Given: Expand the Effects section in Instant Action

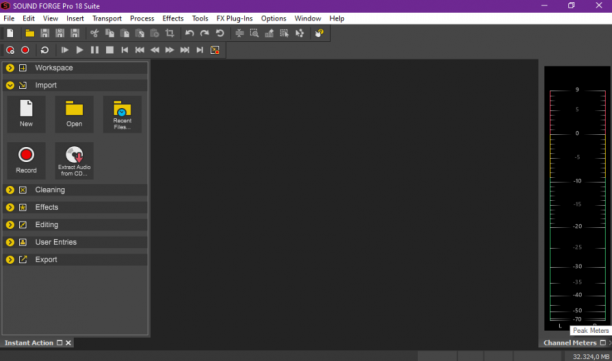Looking at the screenshot, I should click(10, 207).
